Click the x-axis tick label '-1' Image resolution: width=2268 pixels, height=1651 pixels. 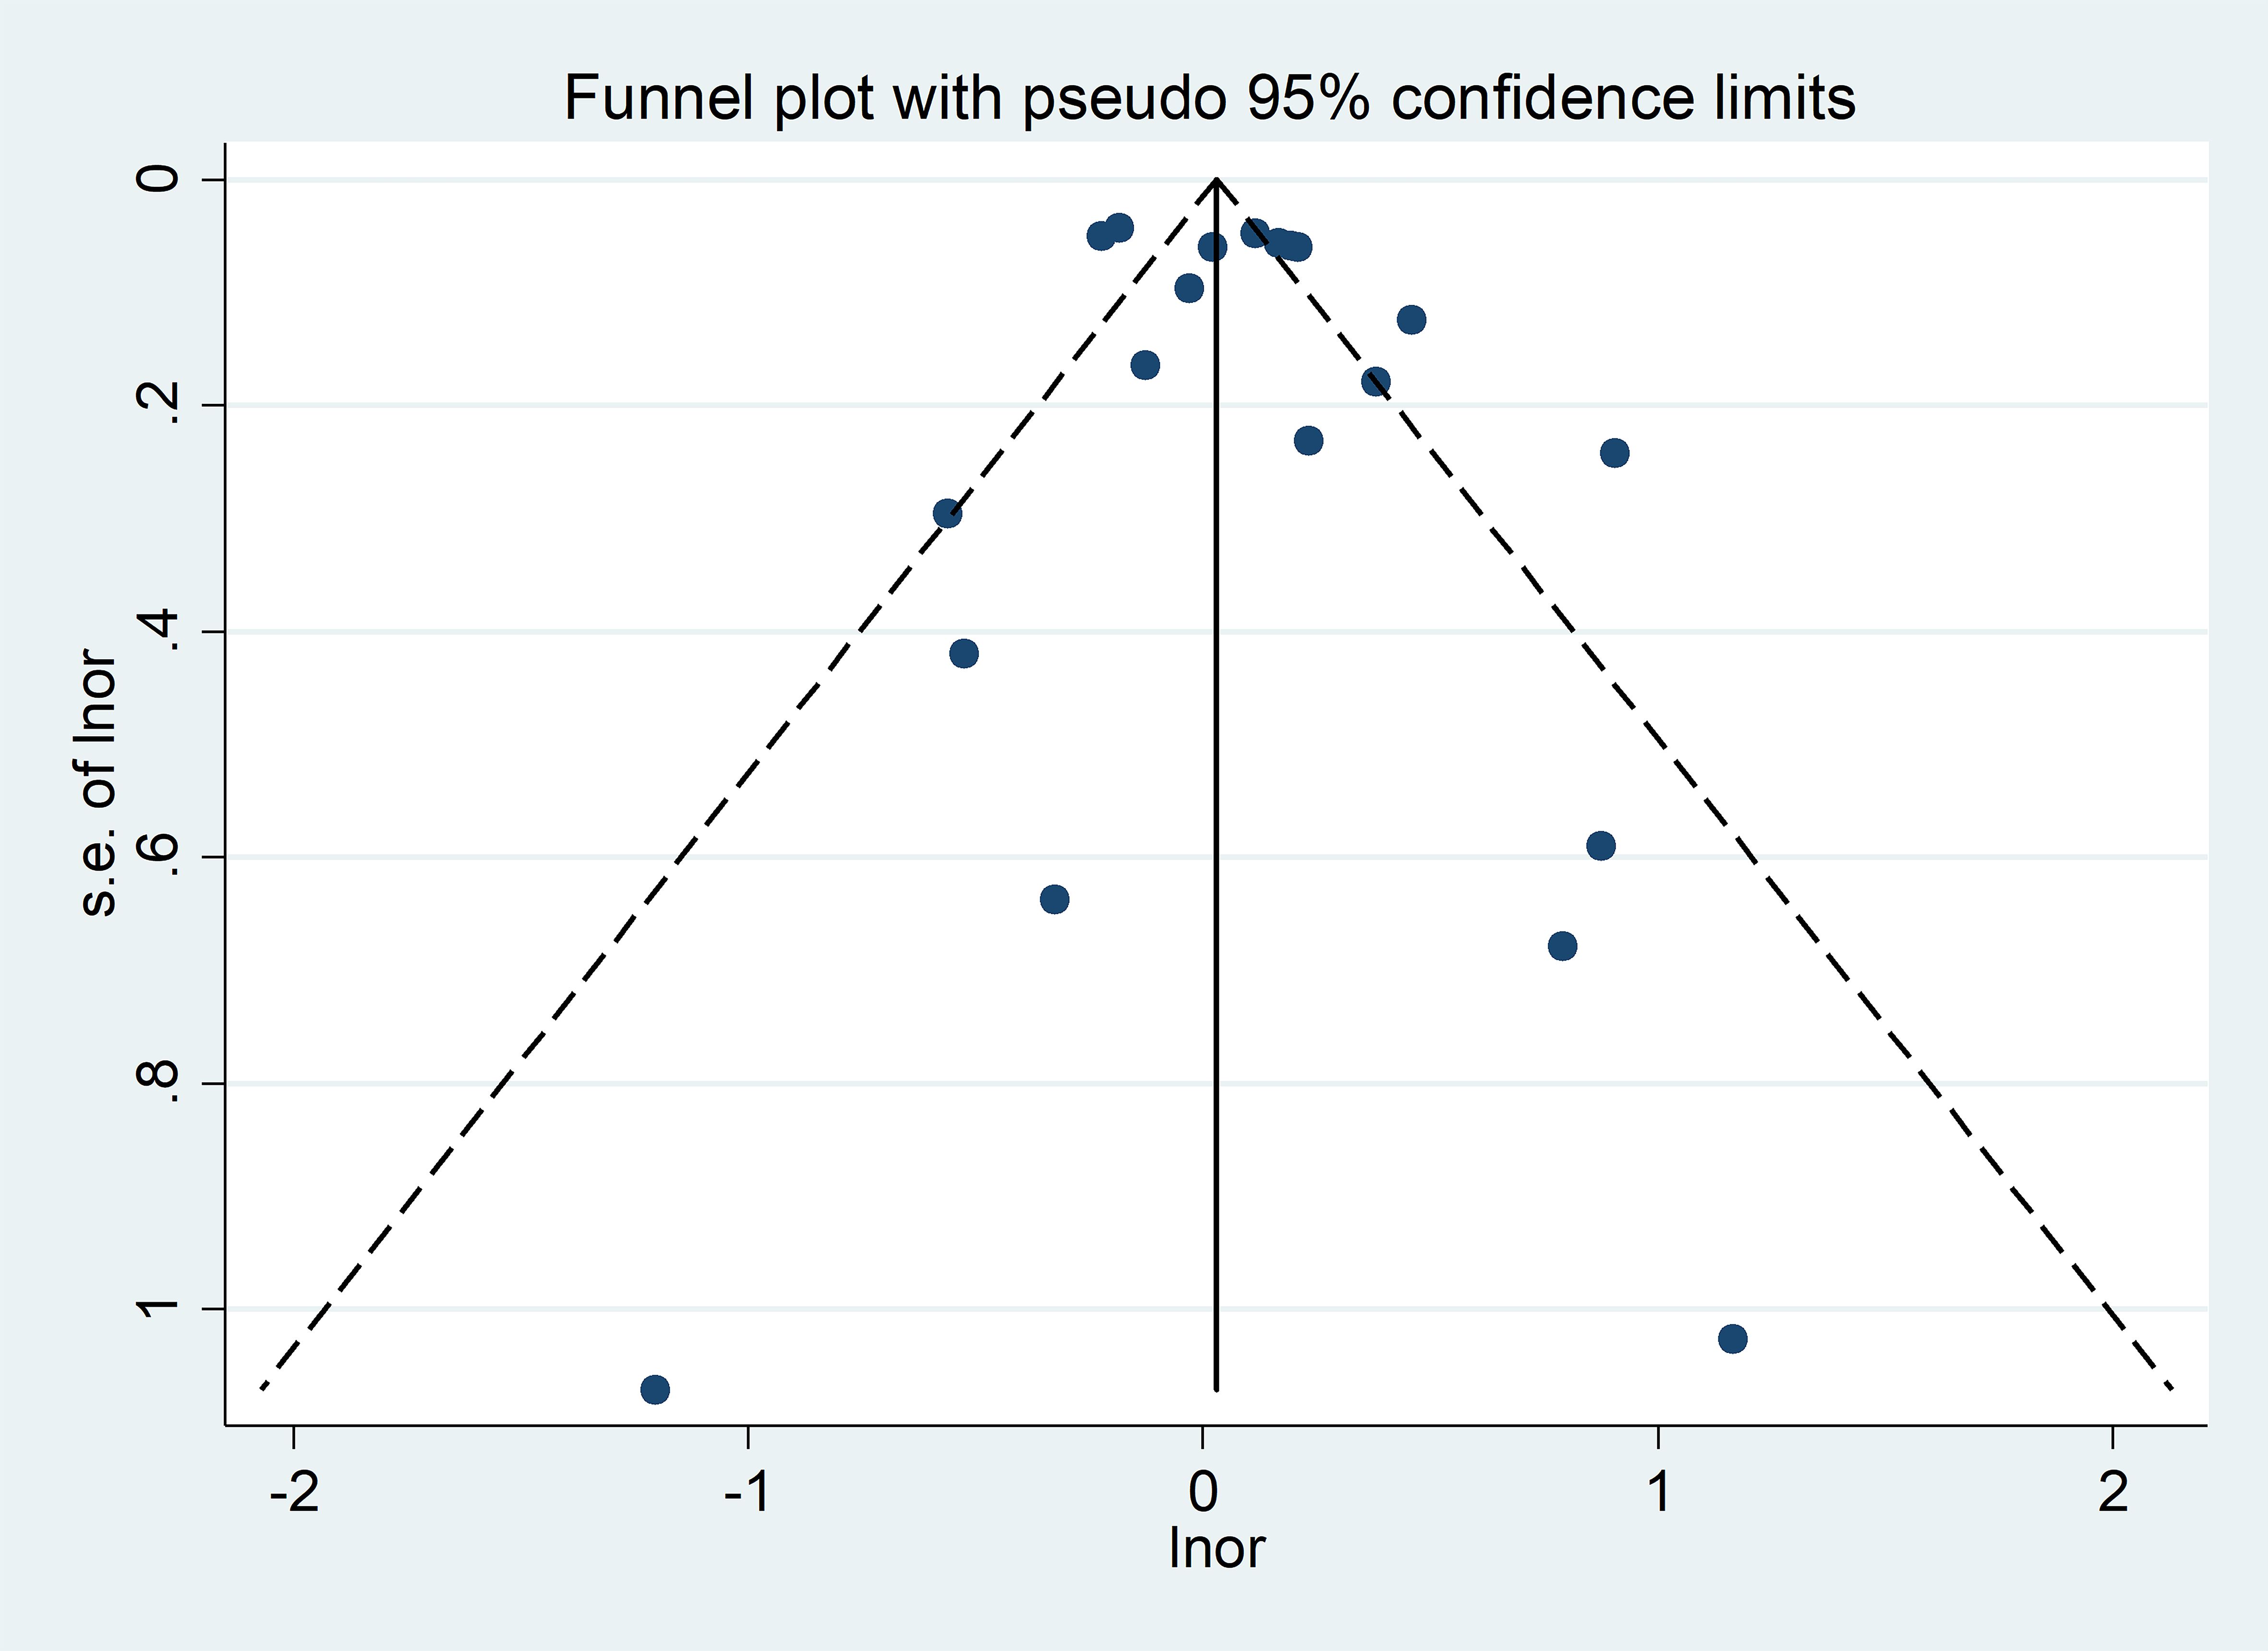point(748,1493)
